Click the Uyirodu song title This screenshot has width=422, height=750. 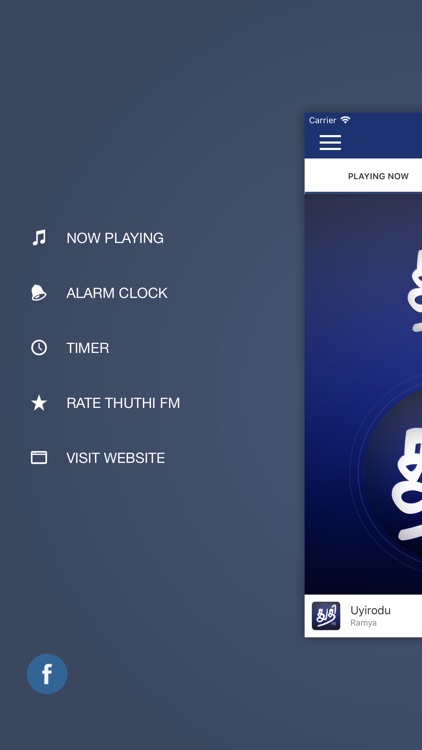pos(370,610)
